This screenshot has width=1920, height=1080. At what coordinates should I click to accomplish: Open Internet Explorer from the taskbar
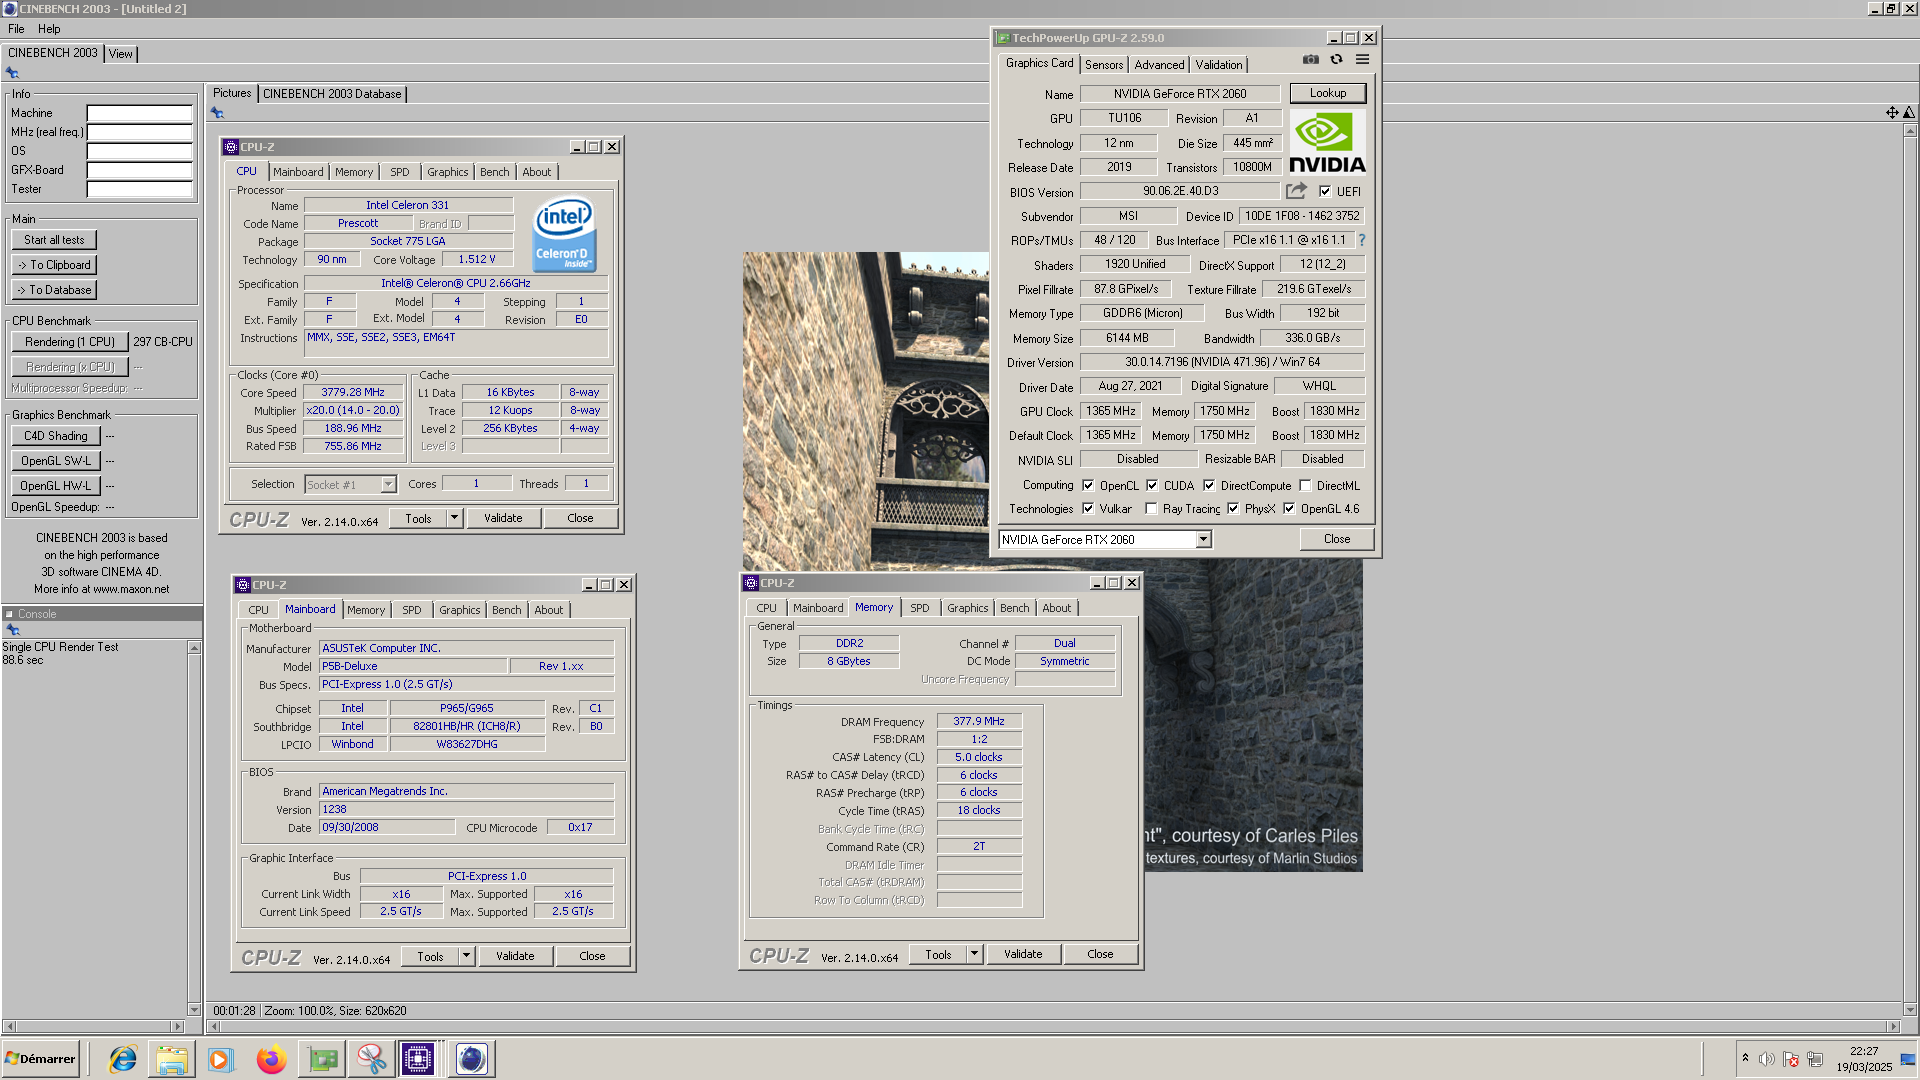coord(123,1059)
